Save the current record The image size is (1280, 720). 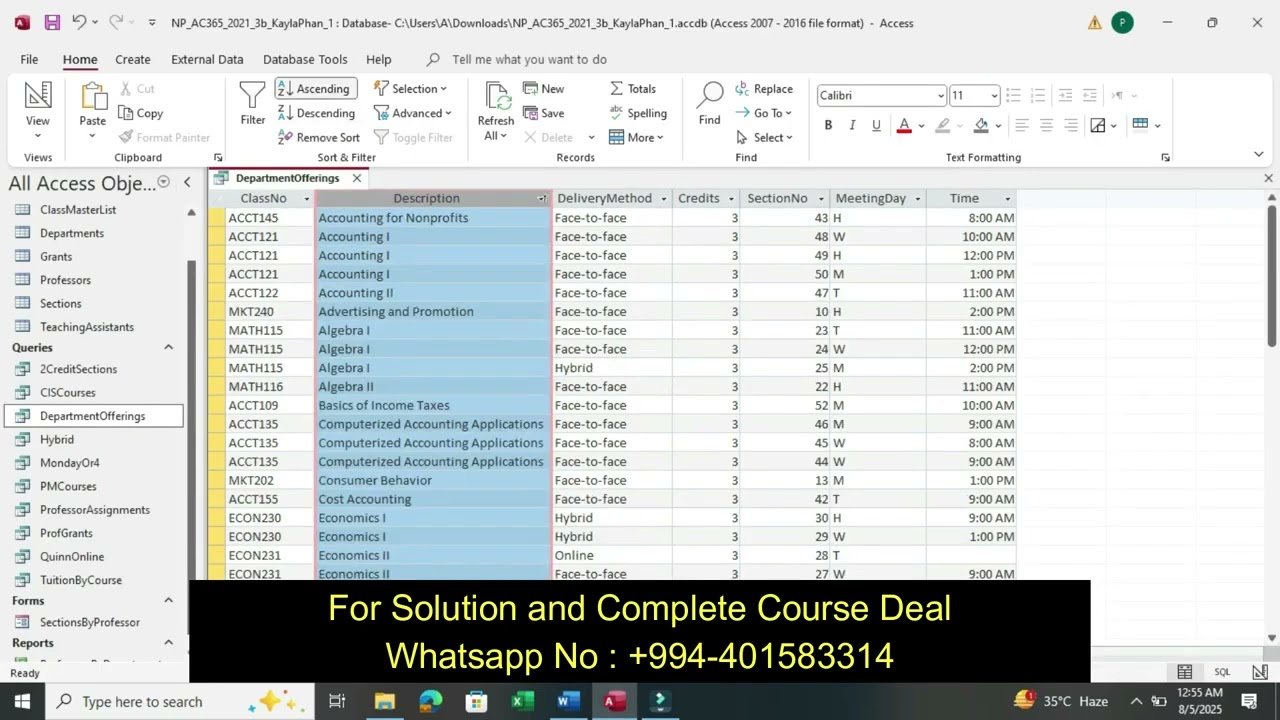click(x=543, y=113)
